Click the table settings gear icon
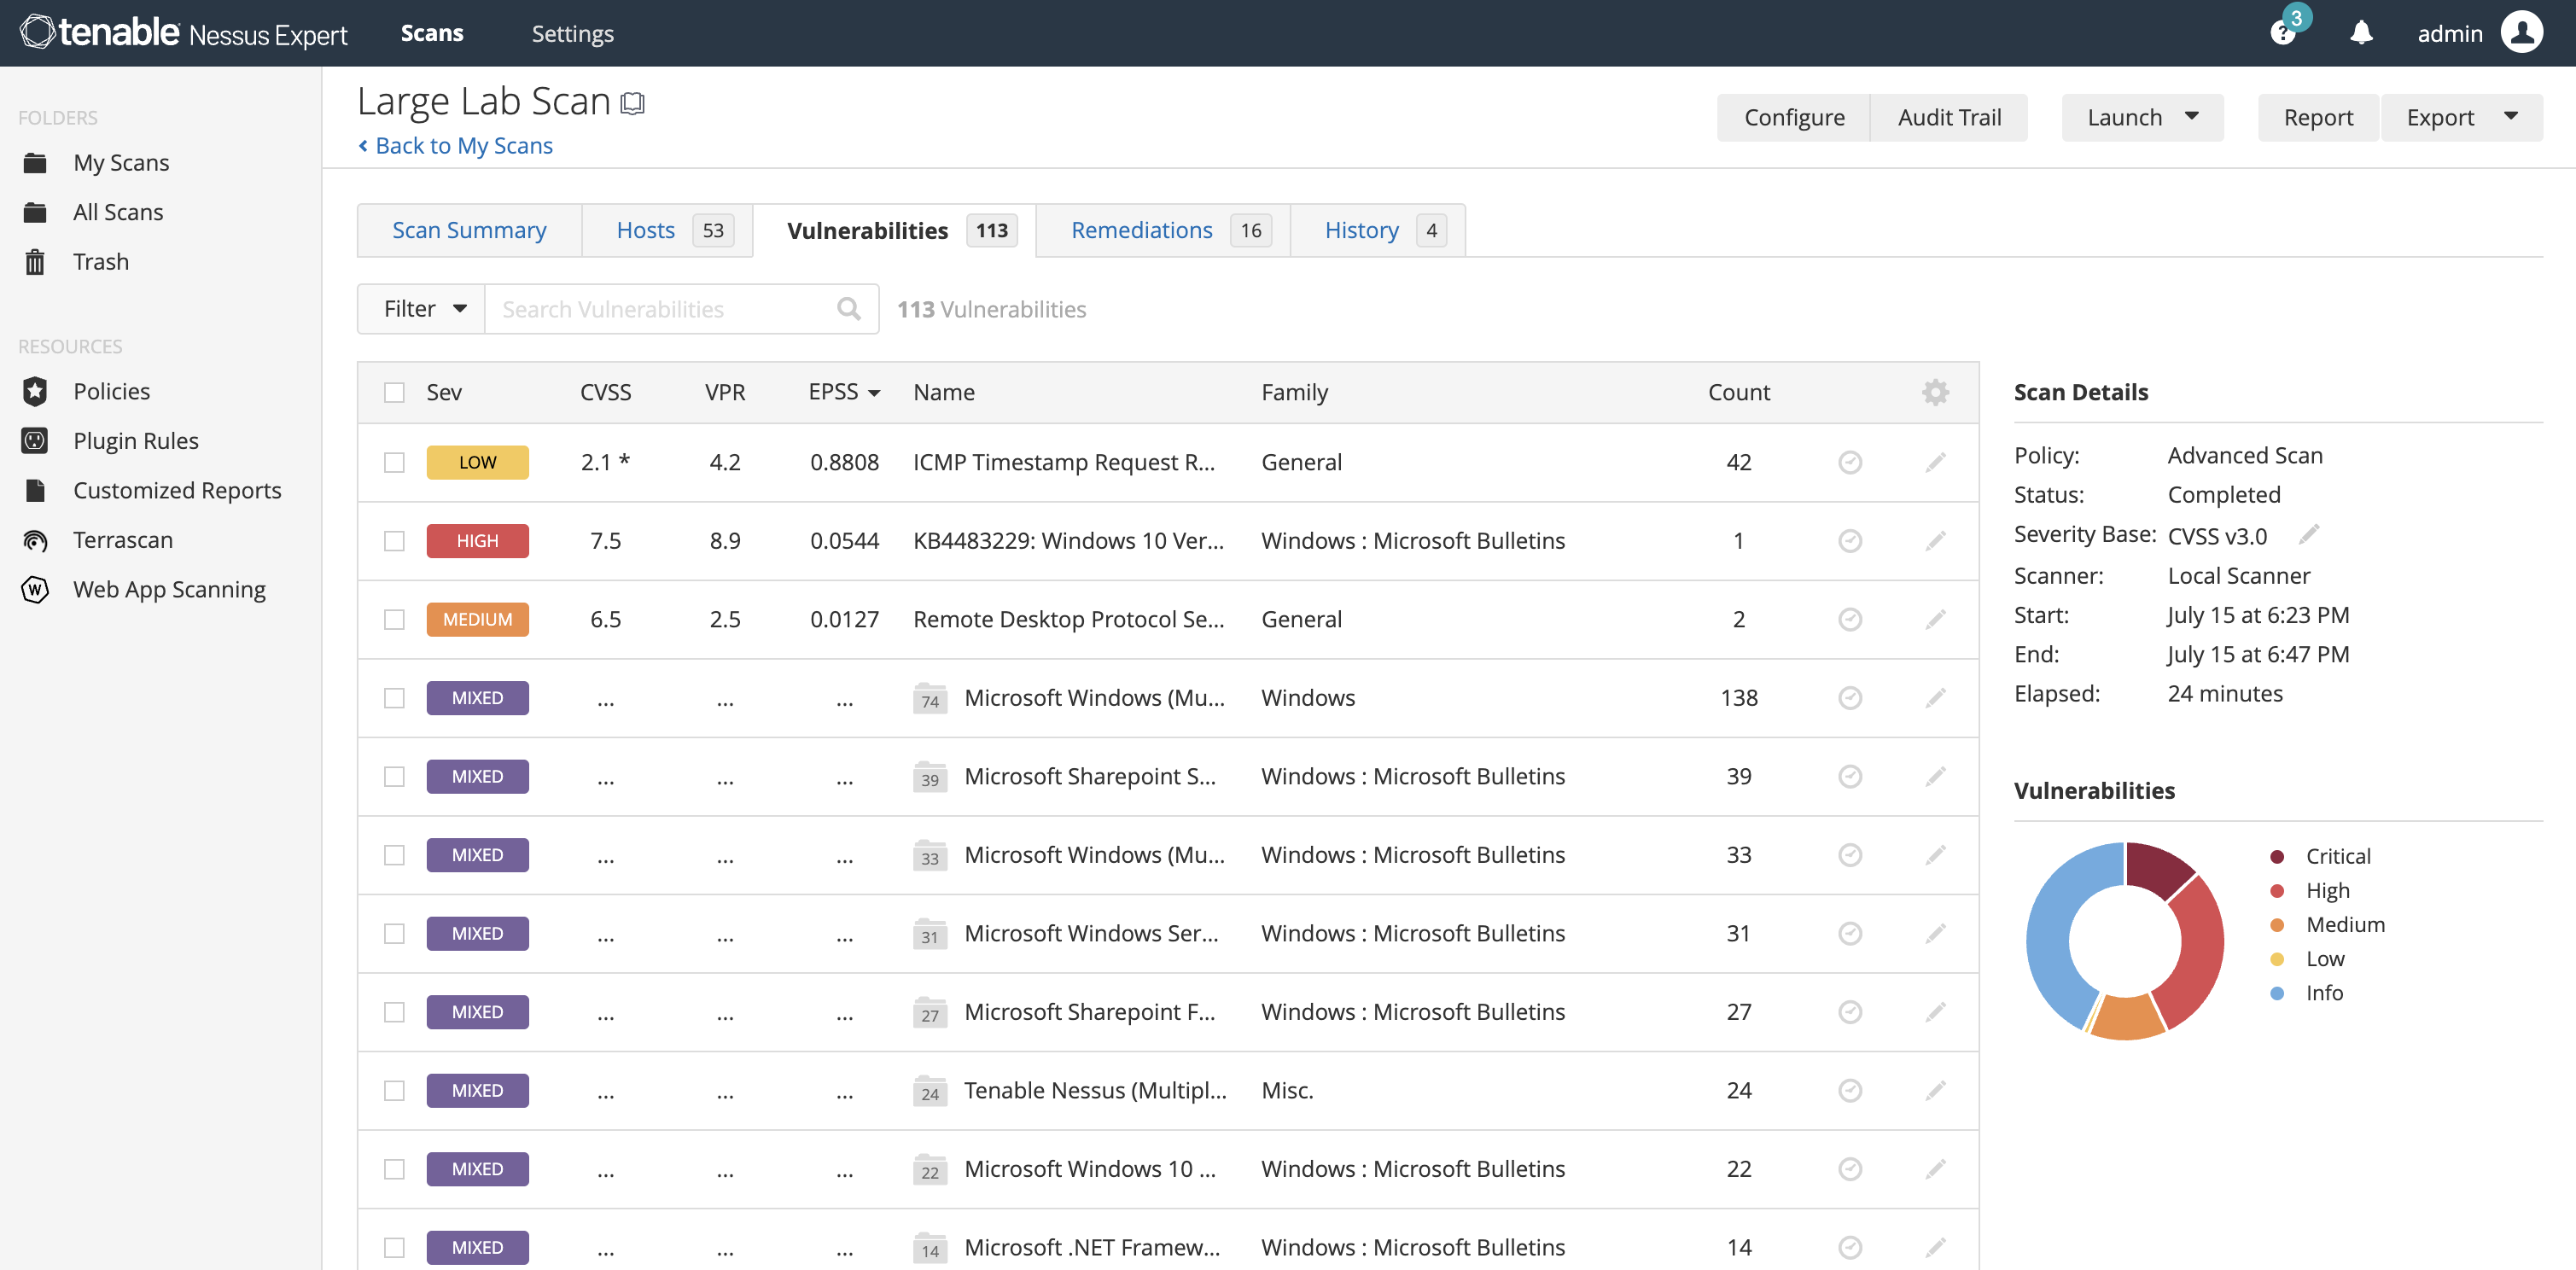The height and width of the screenshot is (1270, 2576). coord(1935,392)
